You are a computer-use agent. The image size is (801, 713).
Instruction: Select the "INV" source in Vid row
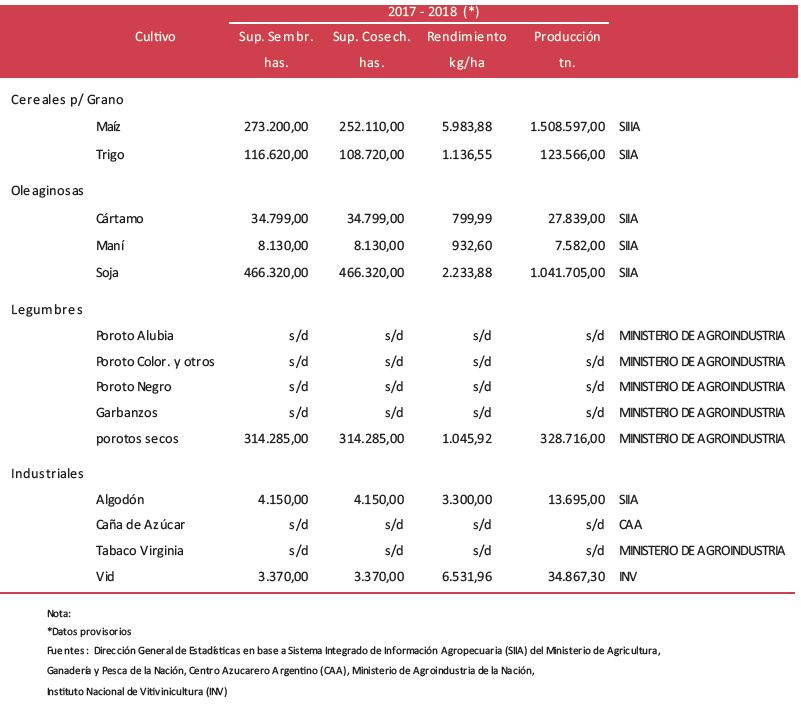click(x=628, y=577)
